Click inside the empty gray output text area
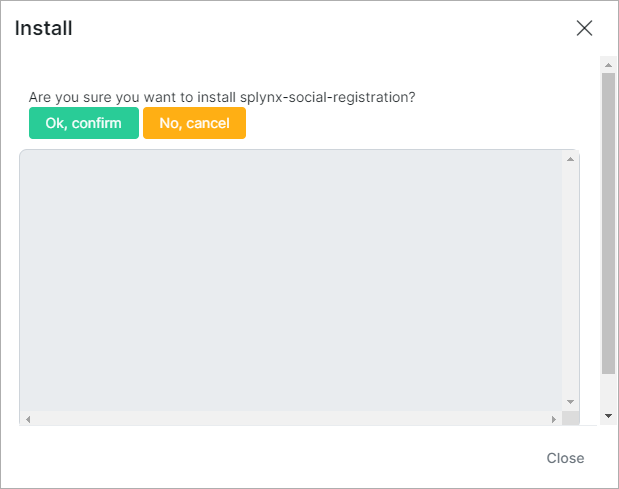Screen dimensions: 619x489 pyautogui.click(x=290, y=280)
